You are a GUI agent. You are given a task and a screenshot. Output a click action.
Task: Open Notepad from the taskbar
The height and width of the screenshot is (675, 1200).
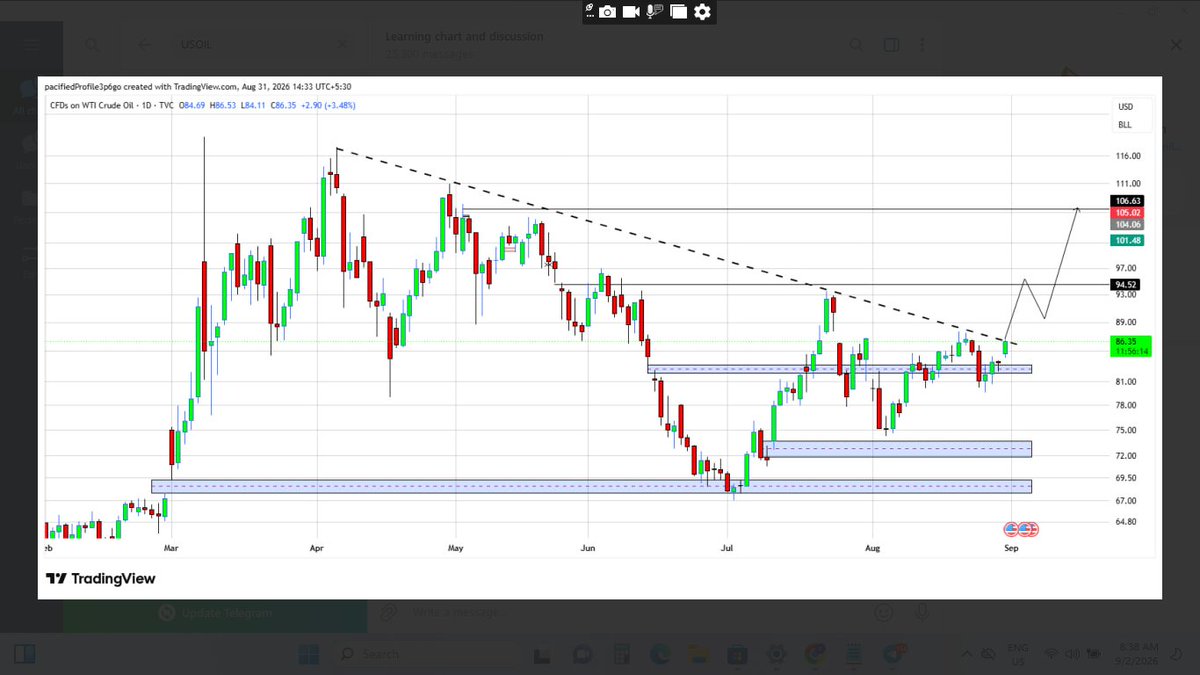(x=853, y=656)
